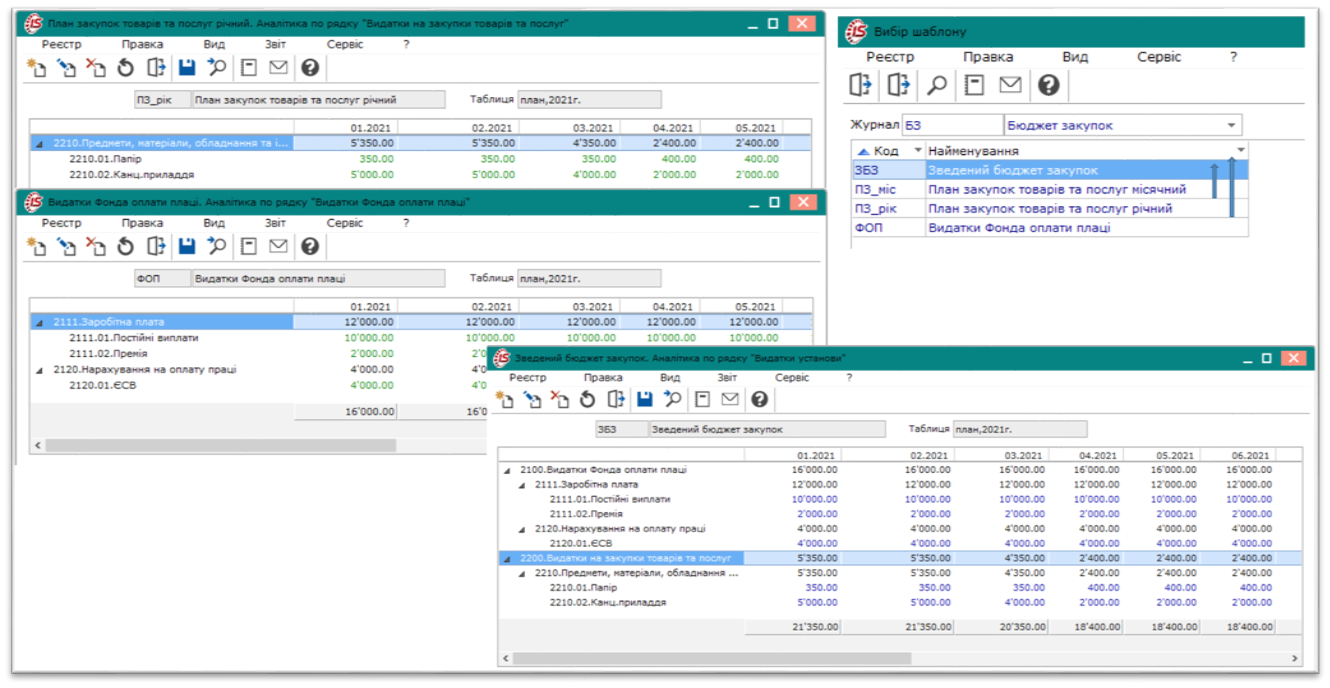The height and width of the screenshot is (688, 1330).
Task: Click the magnifier search icon in Вибір шаблону
Action: (x=937, y=86)
